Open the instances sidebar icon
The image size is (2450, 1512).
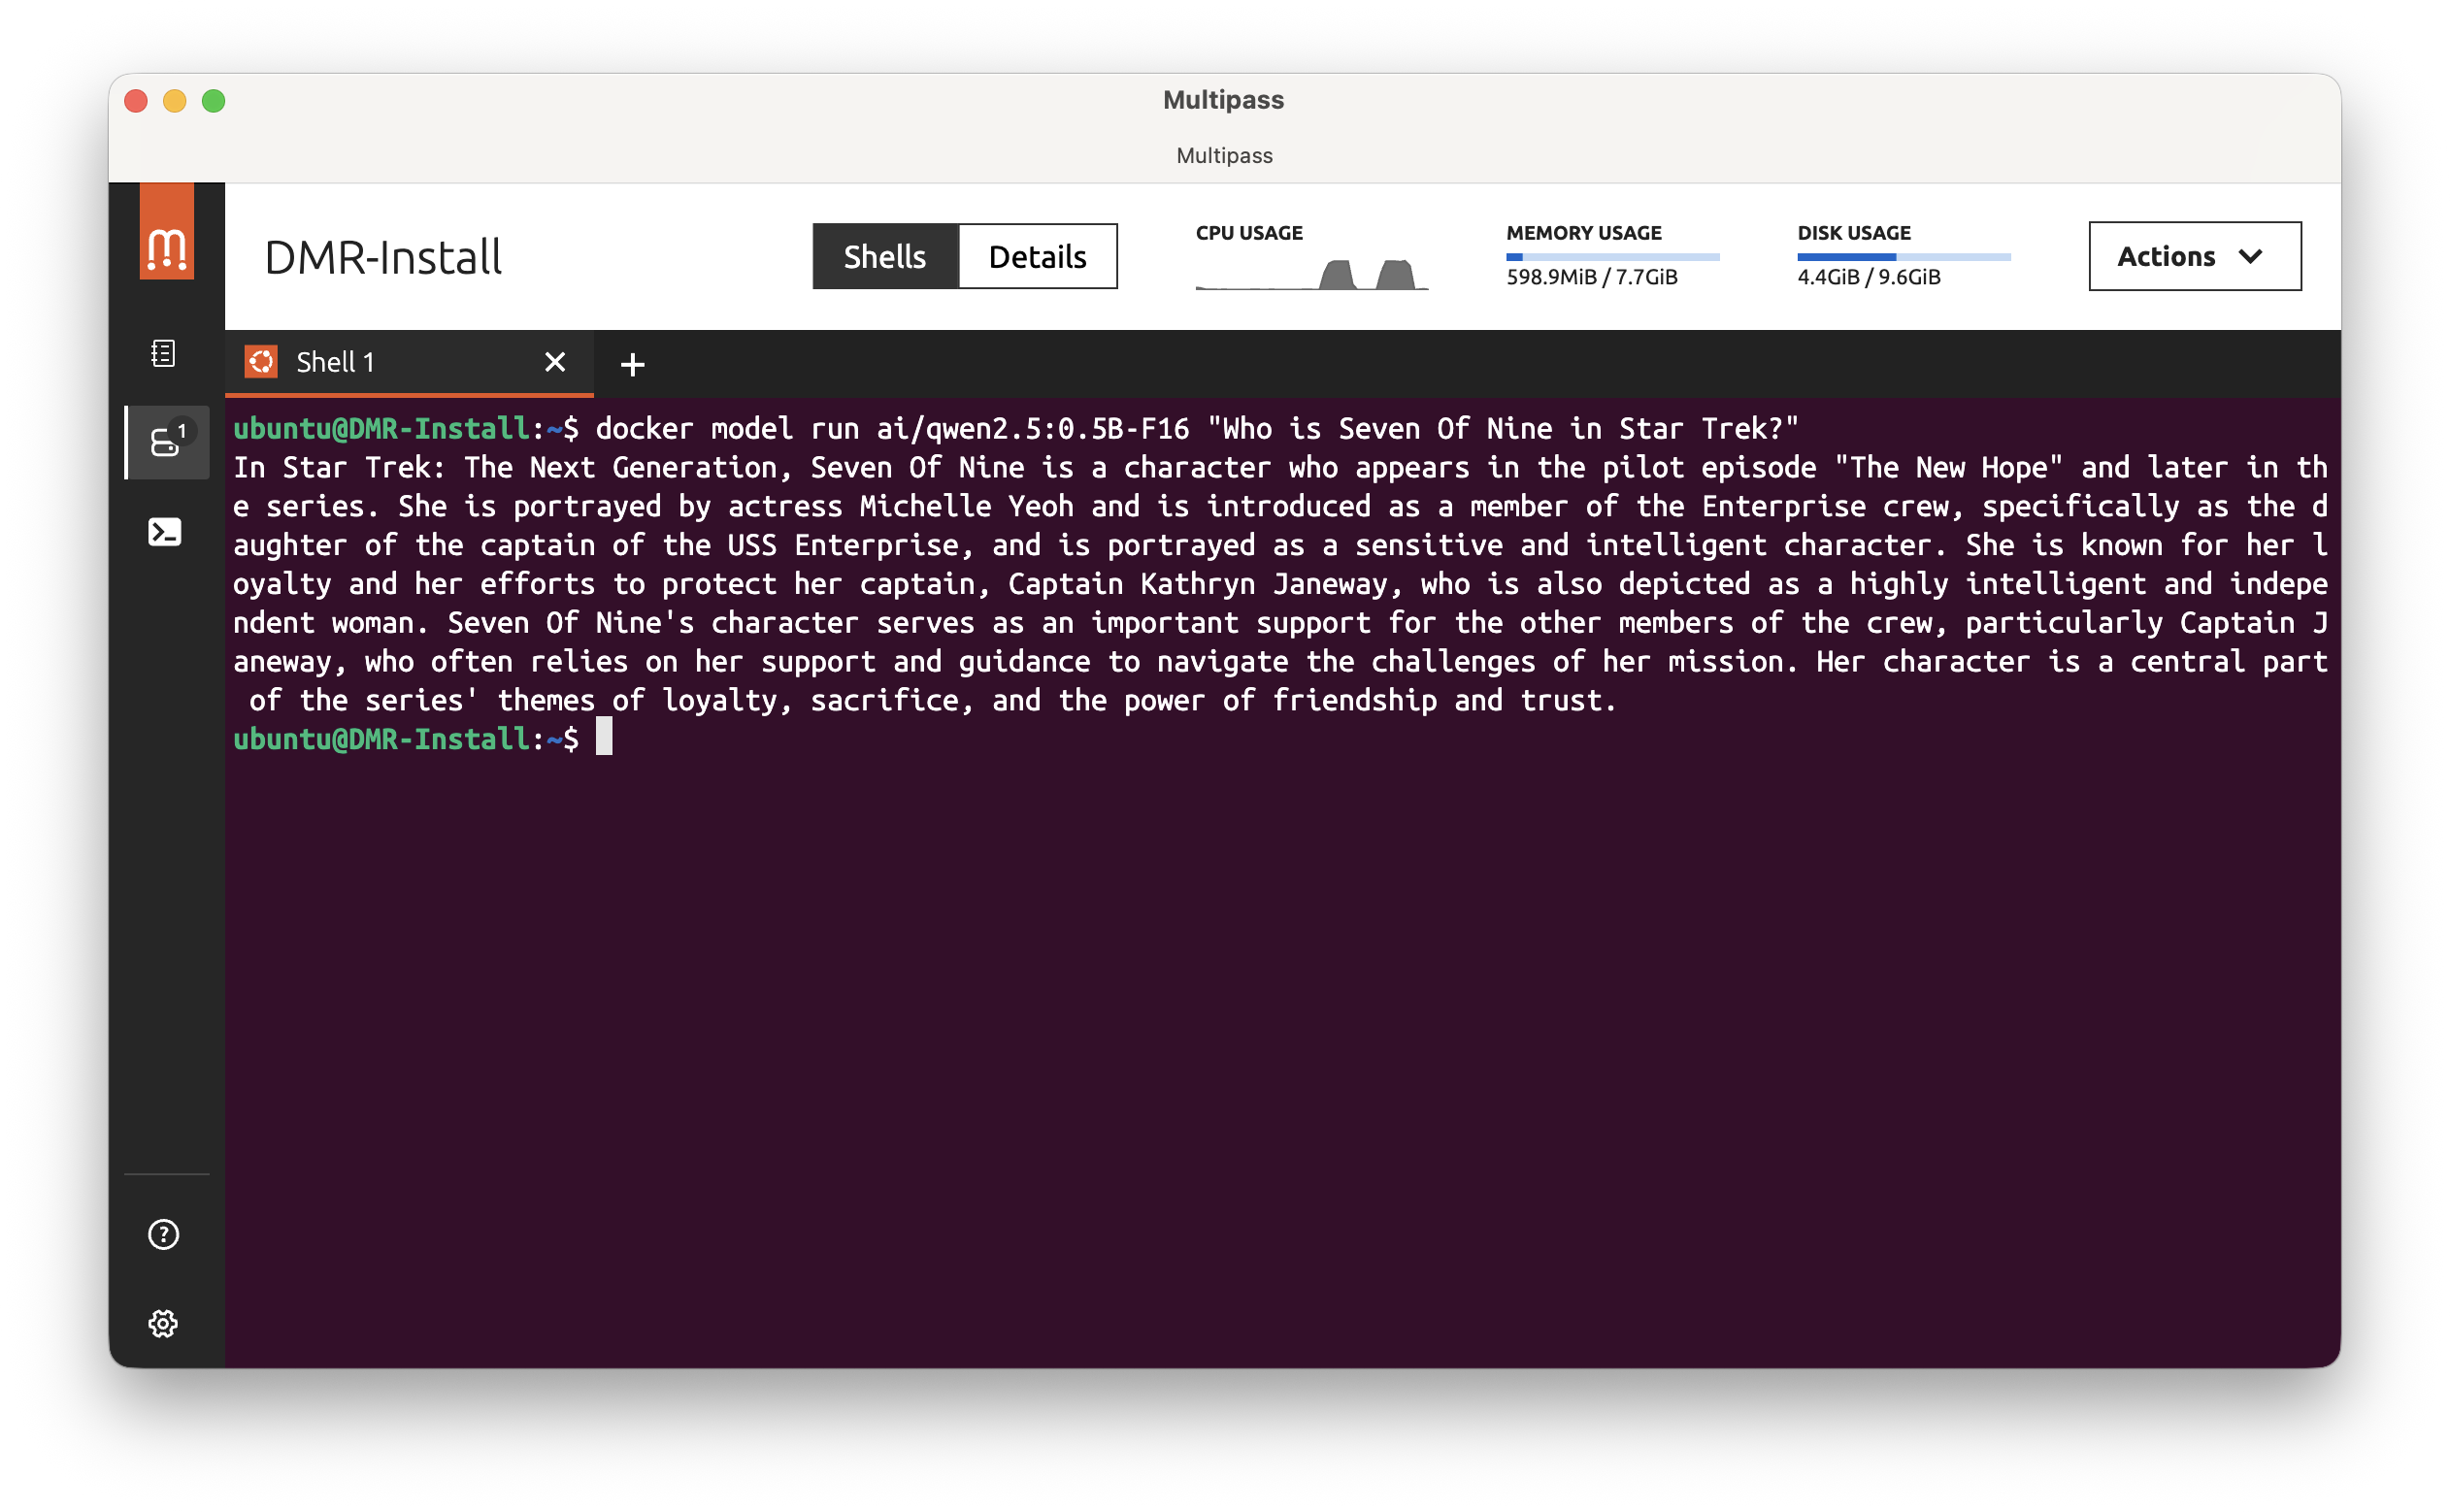(166, 442)
